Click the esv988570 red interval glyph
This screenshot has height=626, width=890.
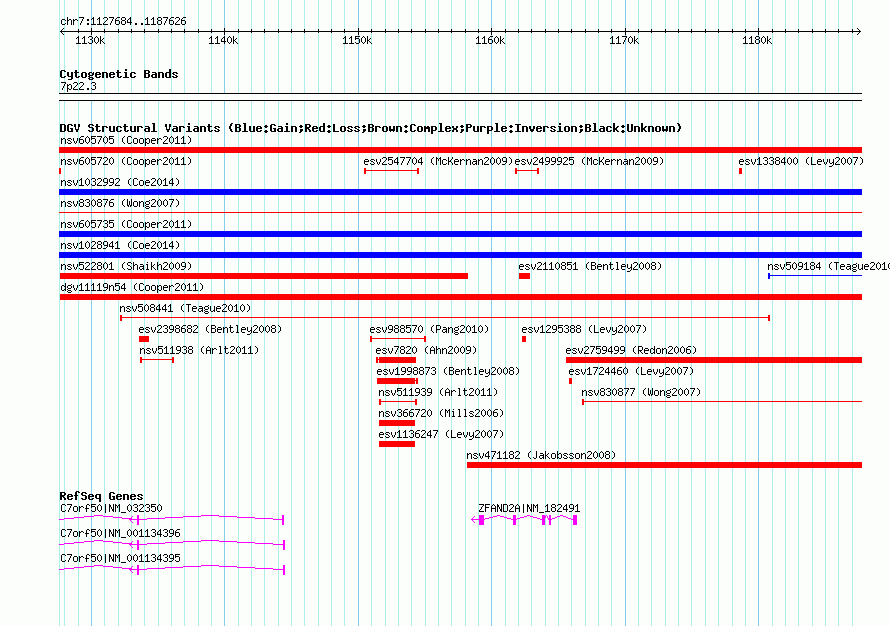[398, 339]
